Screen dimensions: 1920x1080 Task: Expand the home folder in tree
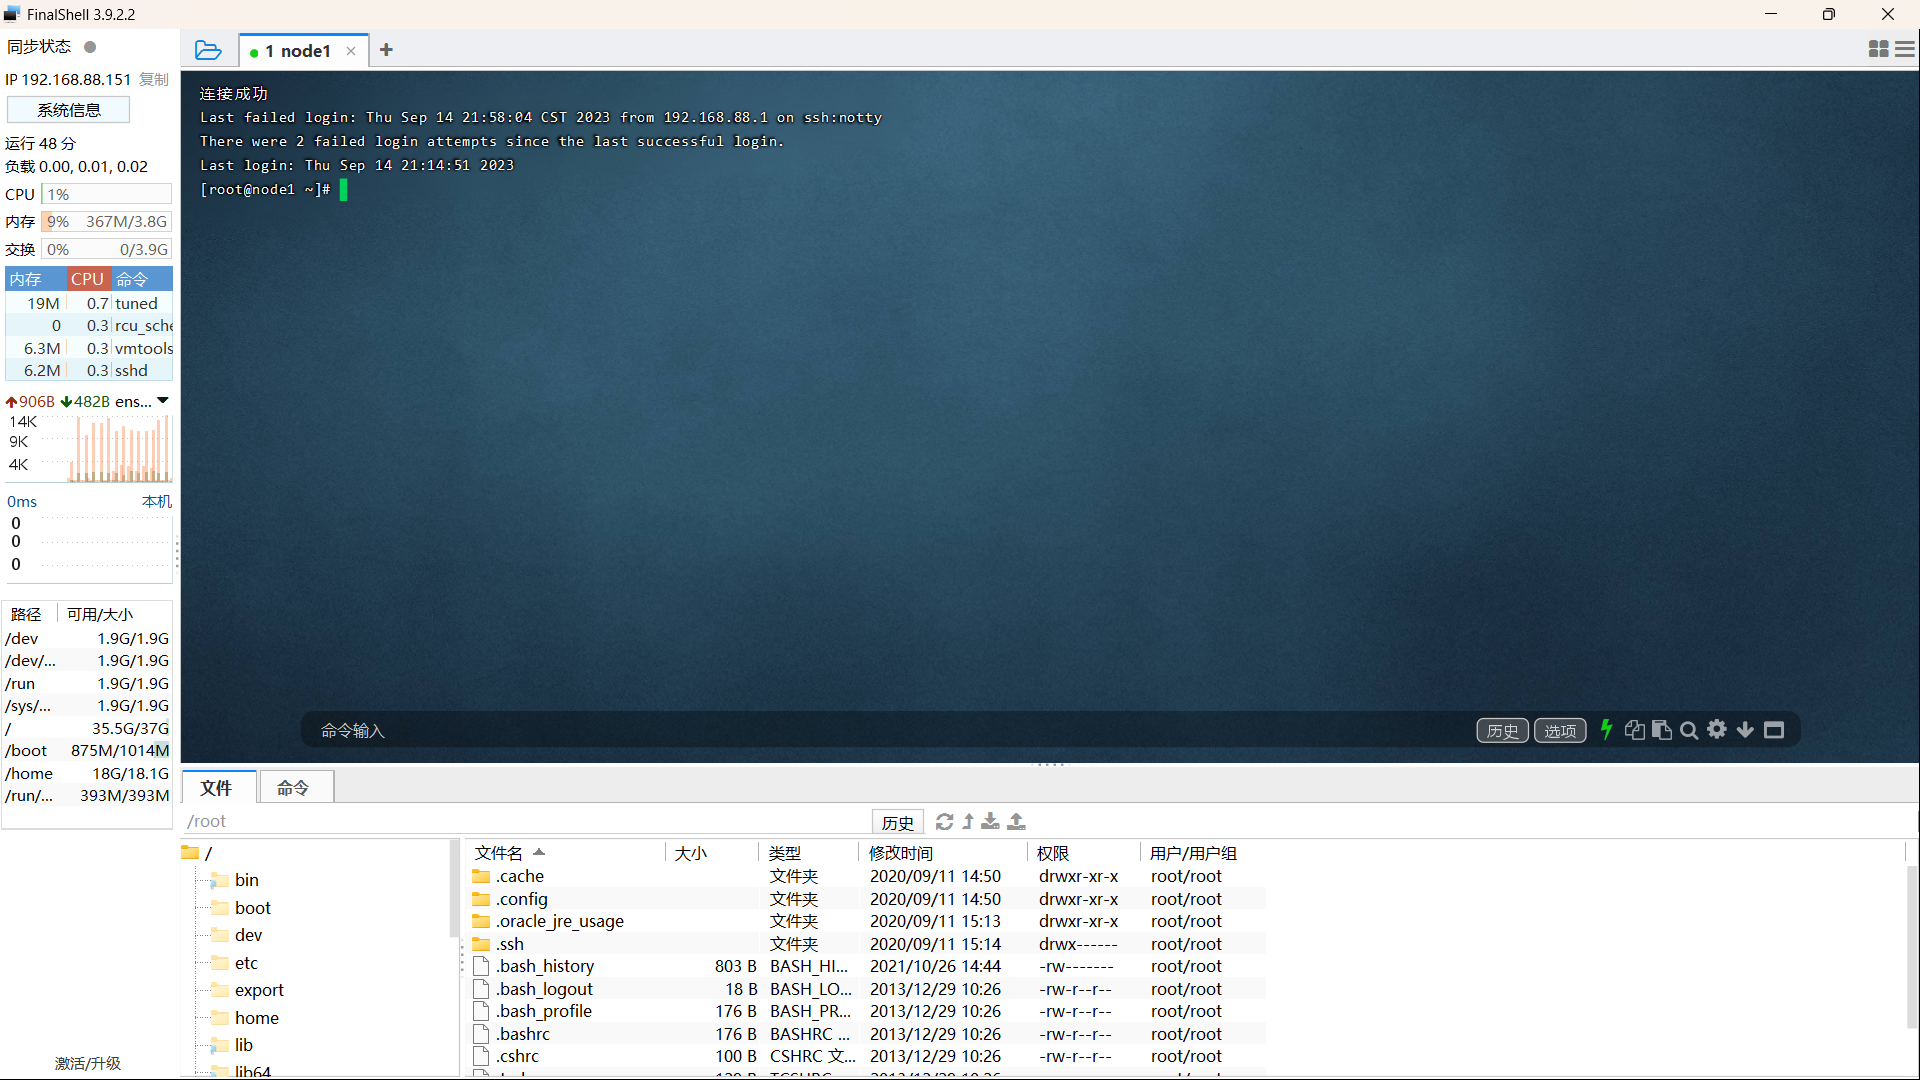(256, 1018)
